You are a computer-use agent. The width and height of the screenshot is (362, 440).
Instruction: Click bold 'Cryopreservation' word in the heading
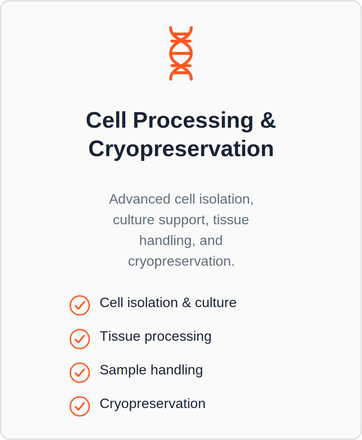click(x=181, y=149)
